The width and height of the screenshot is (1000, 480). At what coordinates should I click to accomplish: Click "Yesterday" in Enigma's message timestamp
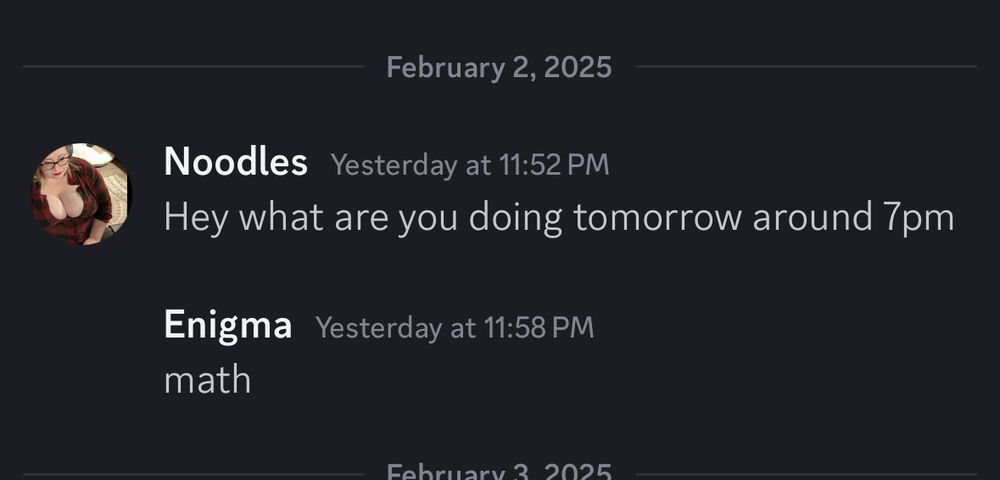[x=378, y=327]
